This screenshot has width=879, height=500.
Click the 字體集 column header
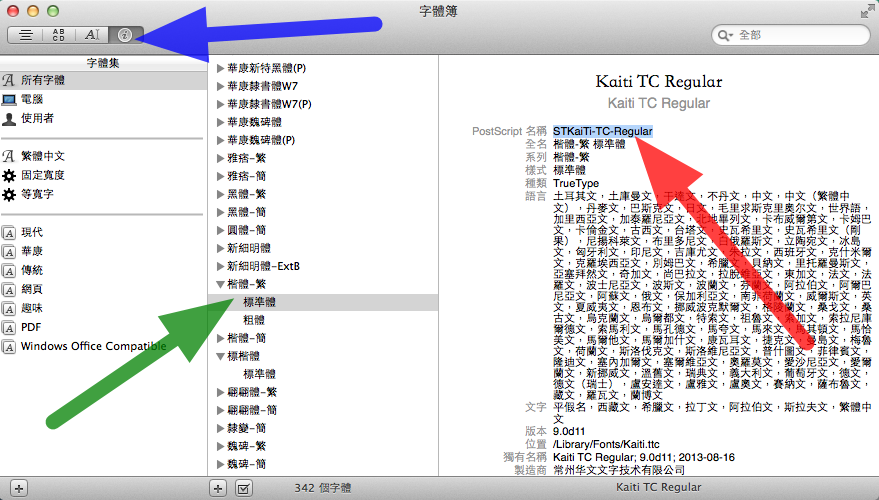103,63
